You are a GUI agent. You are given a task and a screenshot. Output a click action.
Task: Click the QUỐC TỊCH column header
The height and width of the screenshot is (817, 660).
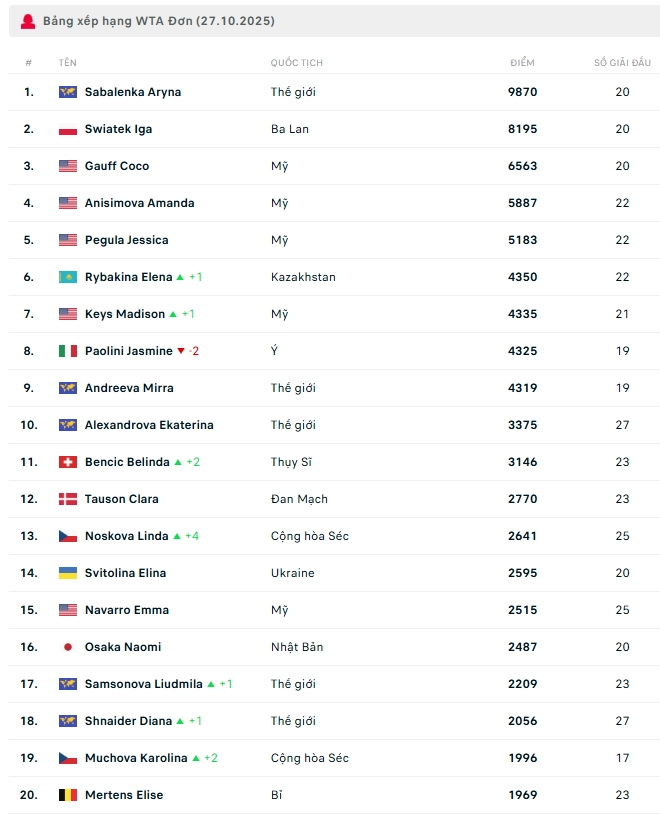tap(296, 63)
